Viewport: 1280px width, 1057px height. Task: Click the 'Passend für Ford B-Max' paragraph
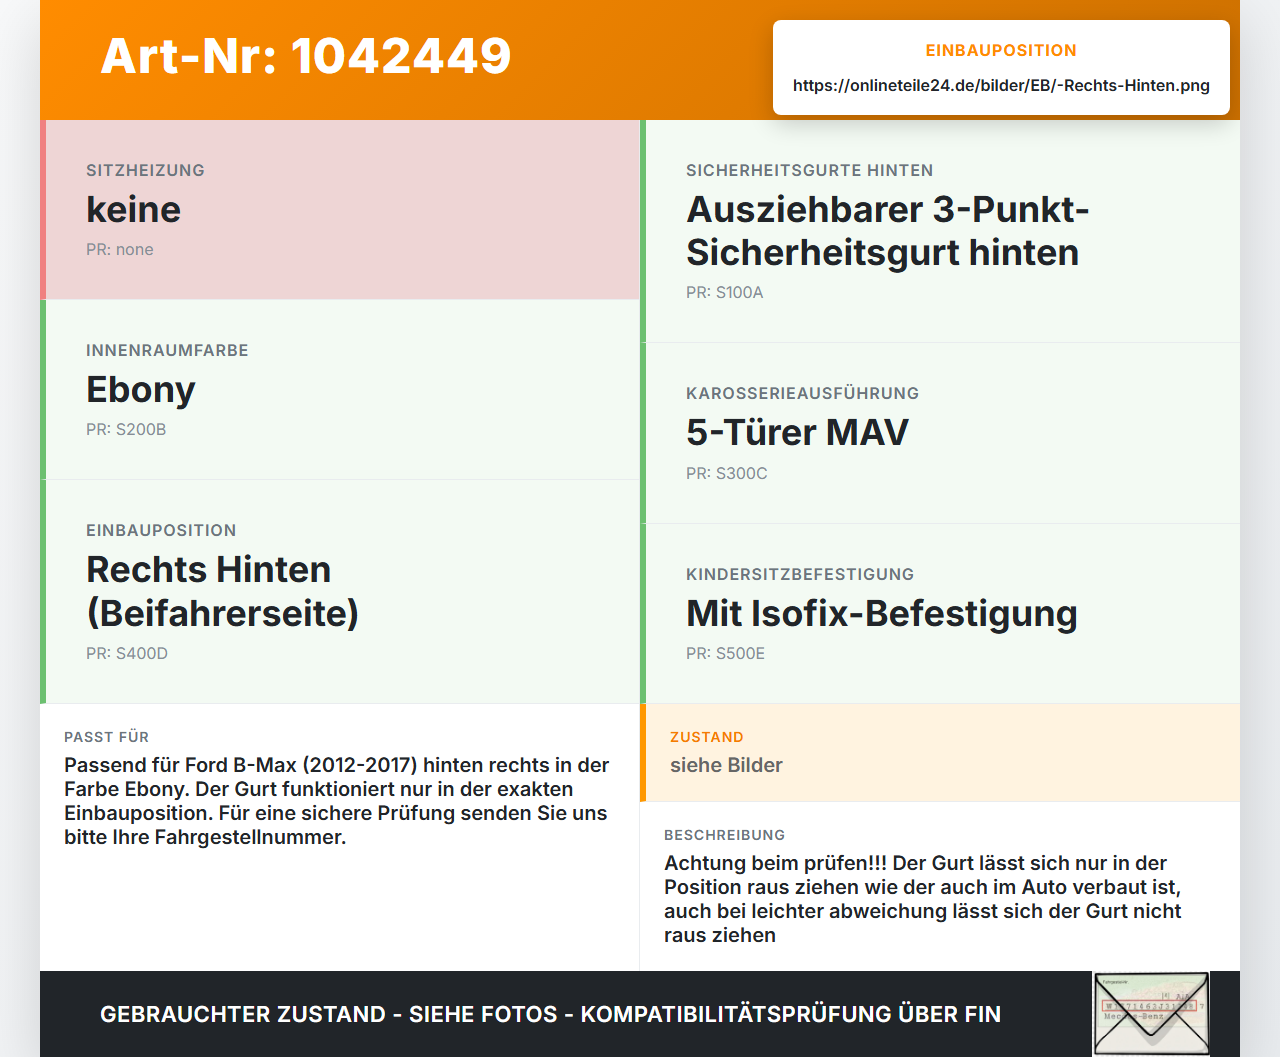pyautogui.click(x=337, y=801)
